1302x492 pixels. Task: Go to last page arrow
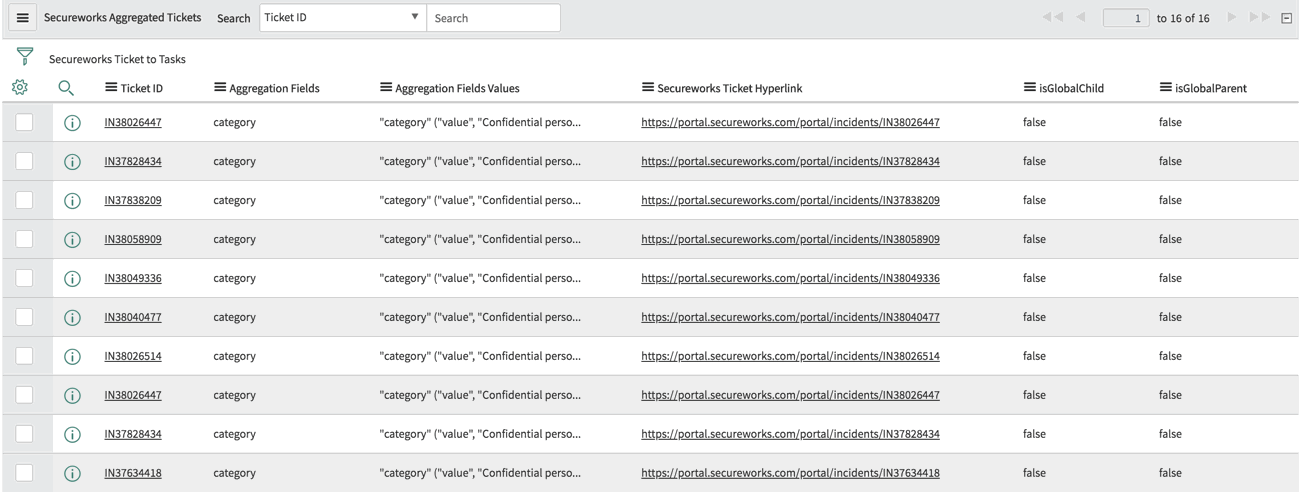click(1260, 18)
